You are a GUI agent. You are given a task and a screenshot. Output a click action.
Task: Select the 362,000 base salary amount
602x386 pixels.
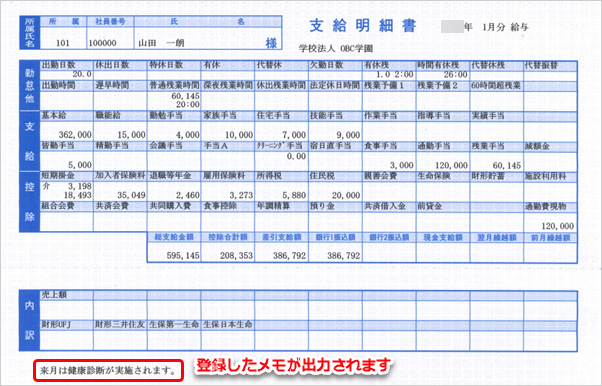(x=75, y=135)
